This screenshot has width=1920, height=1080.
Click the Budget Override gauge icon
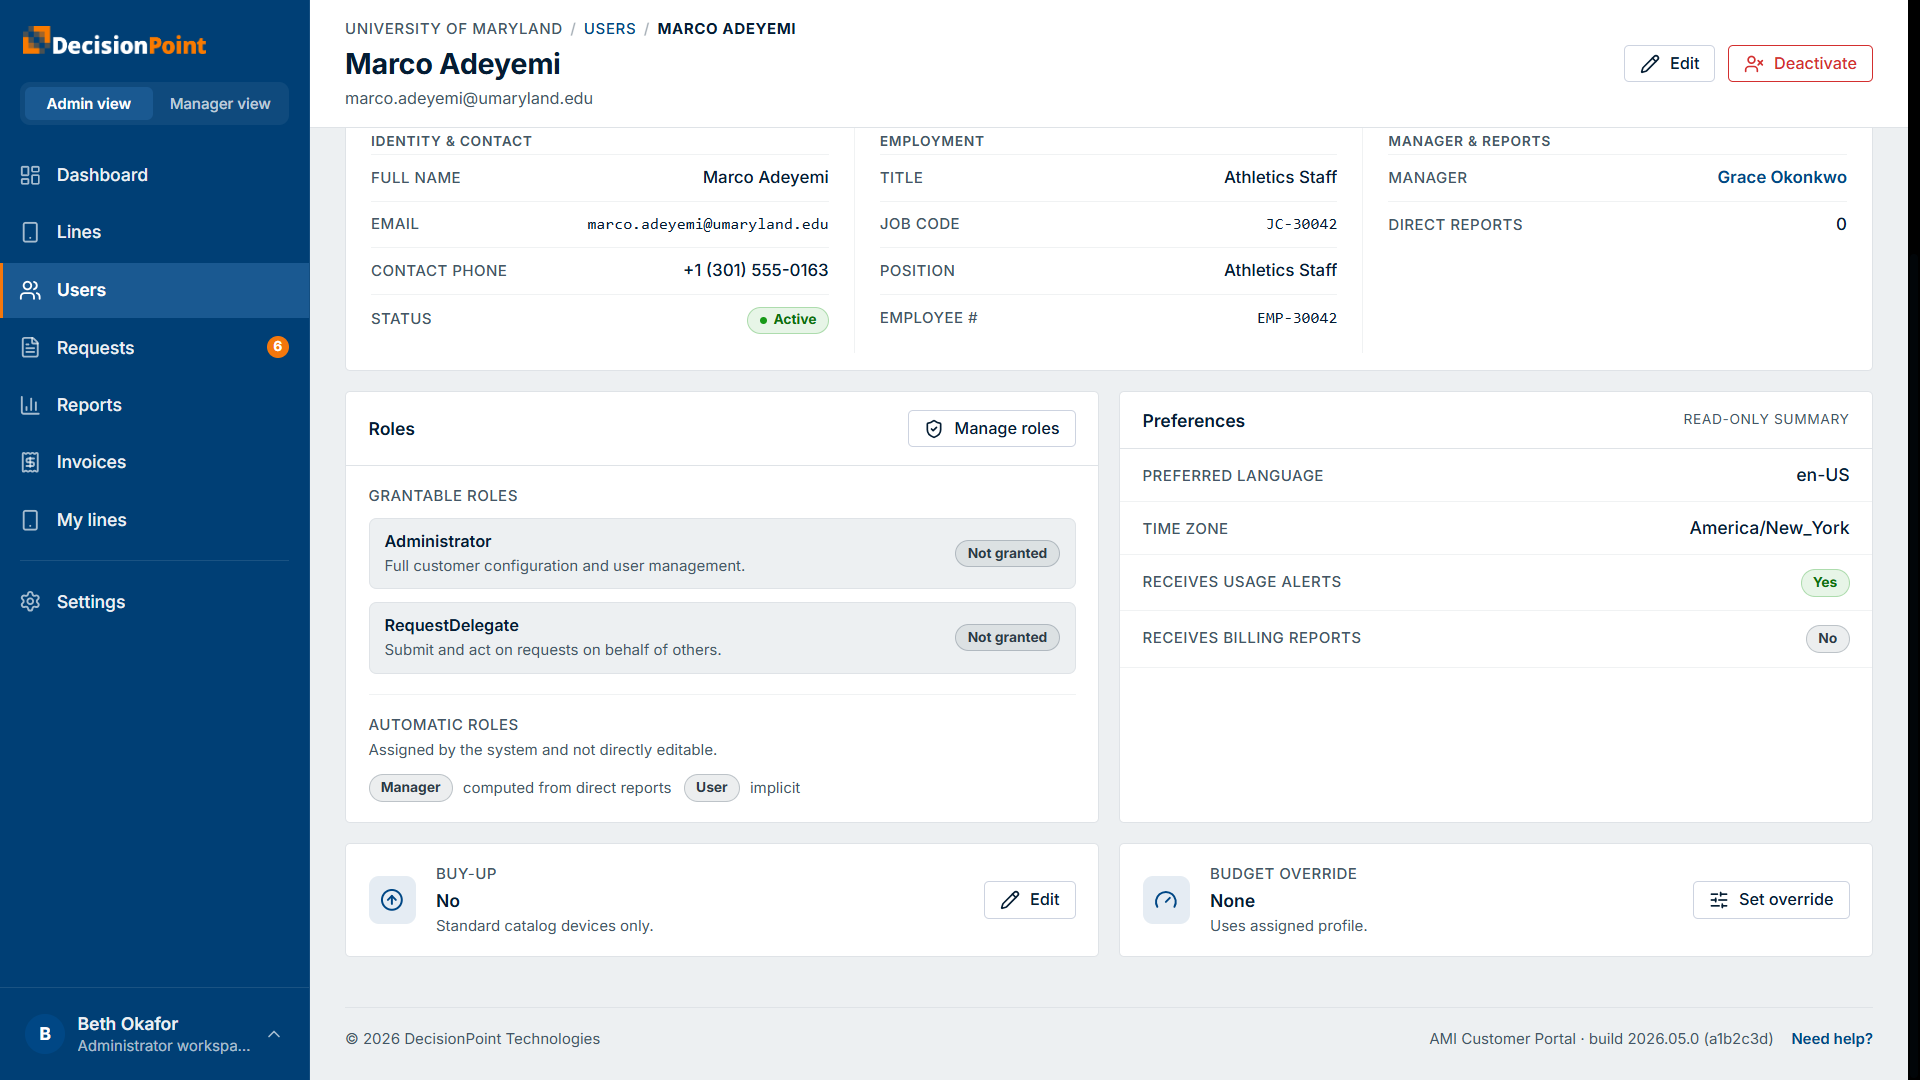[1166, 900]
